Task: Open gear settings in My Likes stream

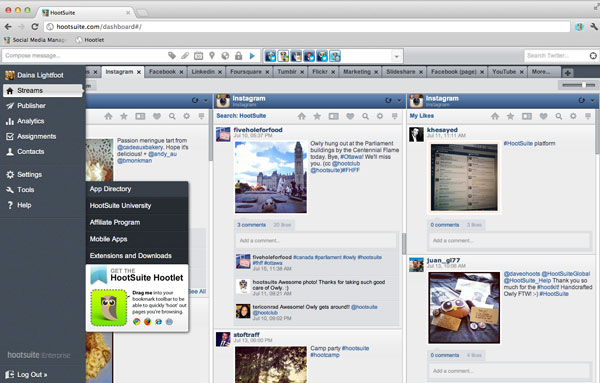Action: (x=573, y=116)
